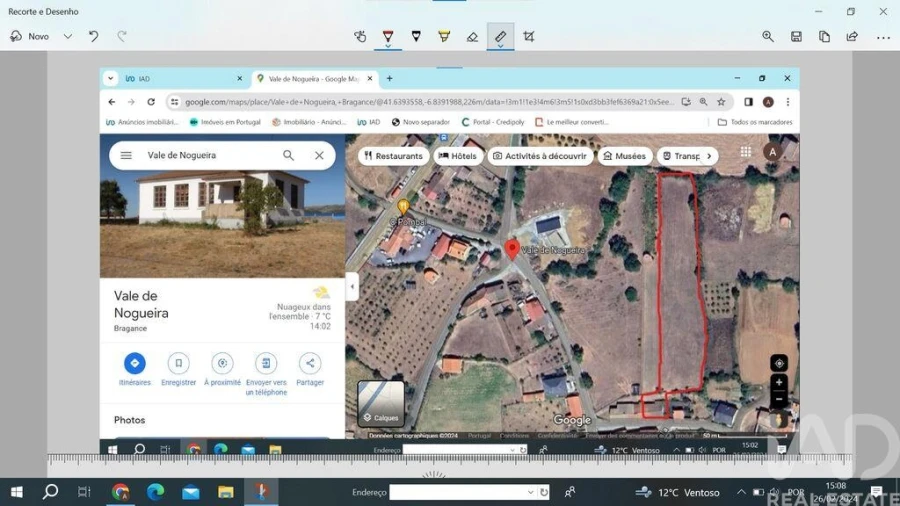Viewport: 900px width, 506px height.
Task: Select the red ballpoint pen tool
Action: (x=388, y=37)
